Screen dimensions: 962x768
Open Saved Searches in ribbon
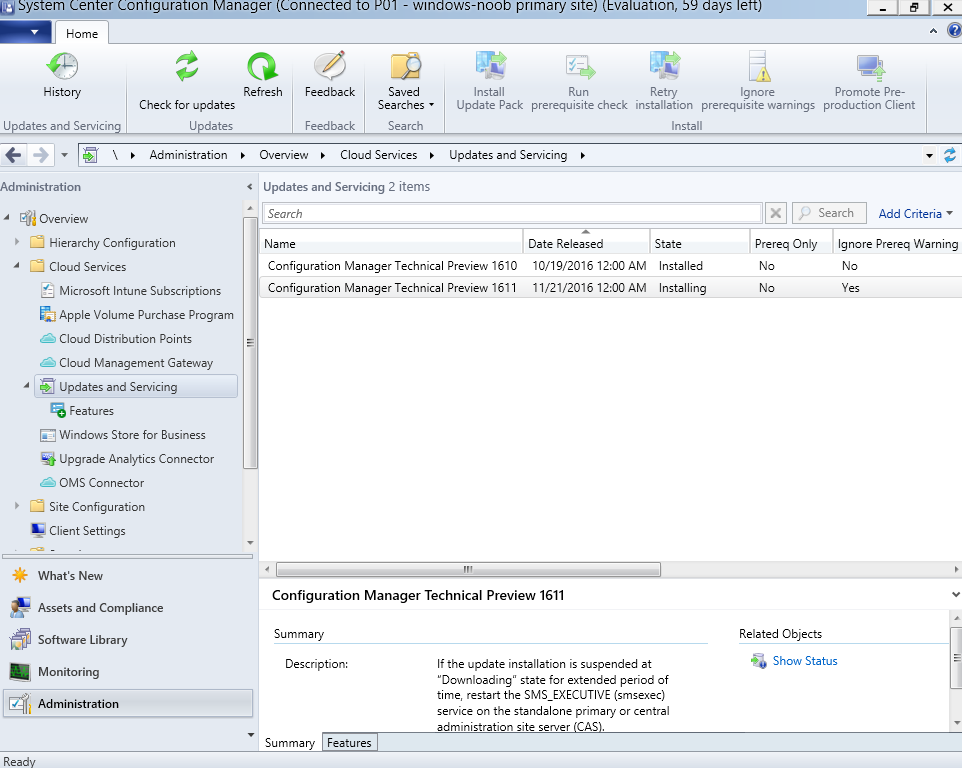point(405,81)
